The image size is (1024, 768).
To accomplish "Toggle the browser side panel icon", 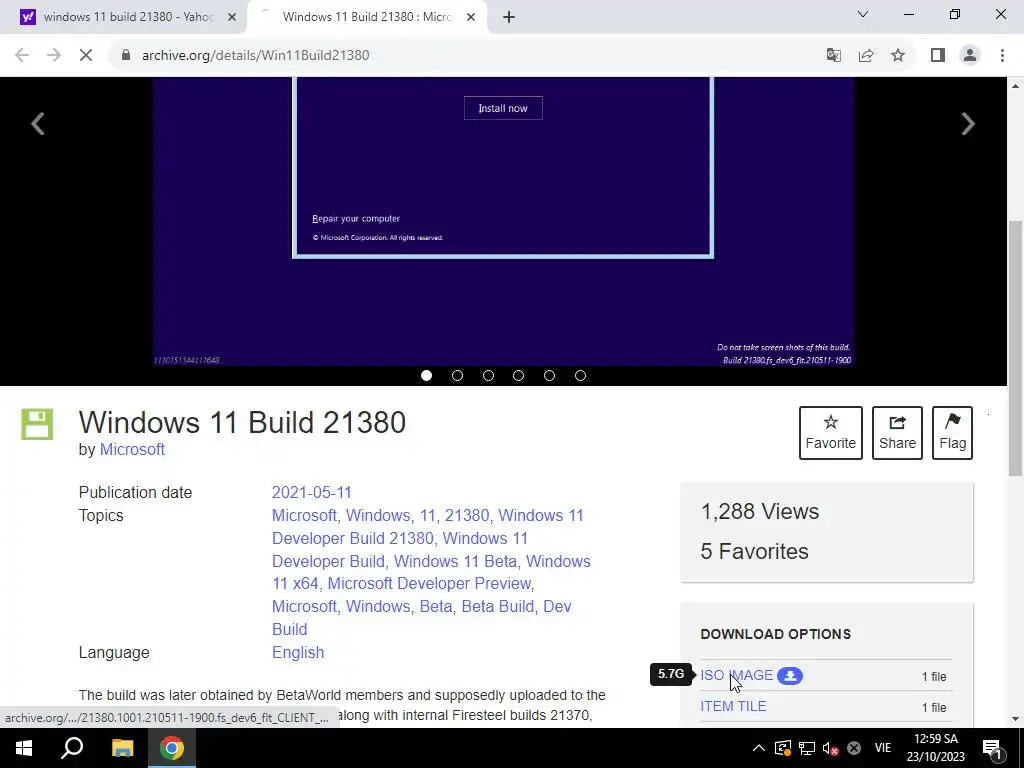I will tap(938, 56).
